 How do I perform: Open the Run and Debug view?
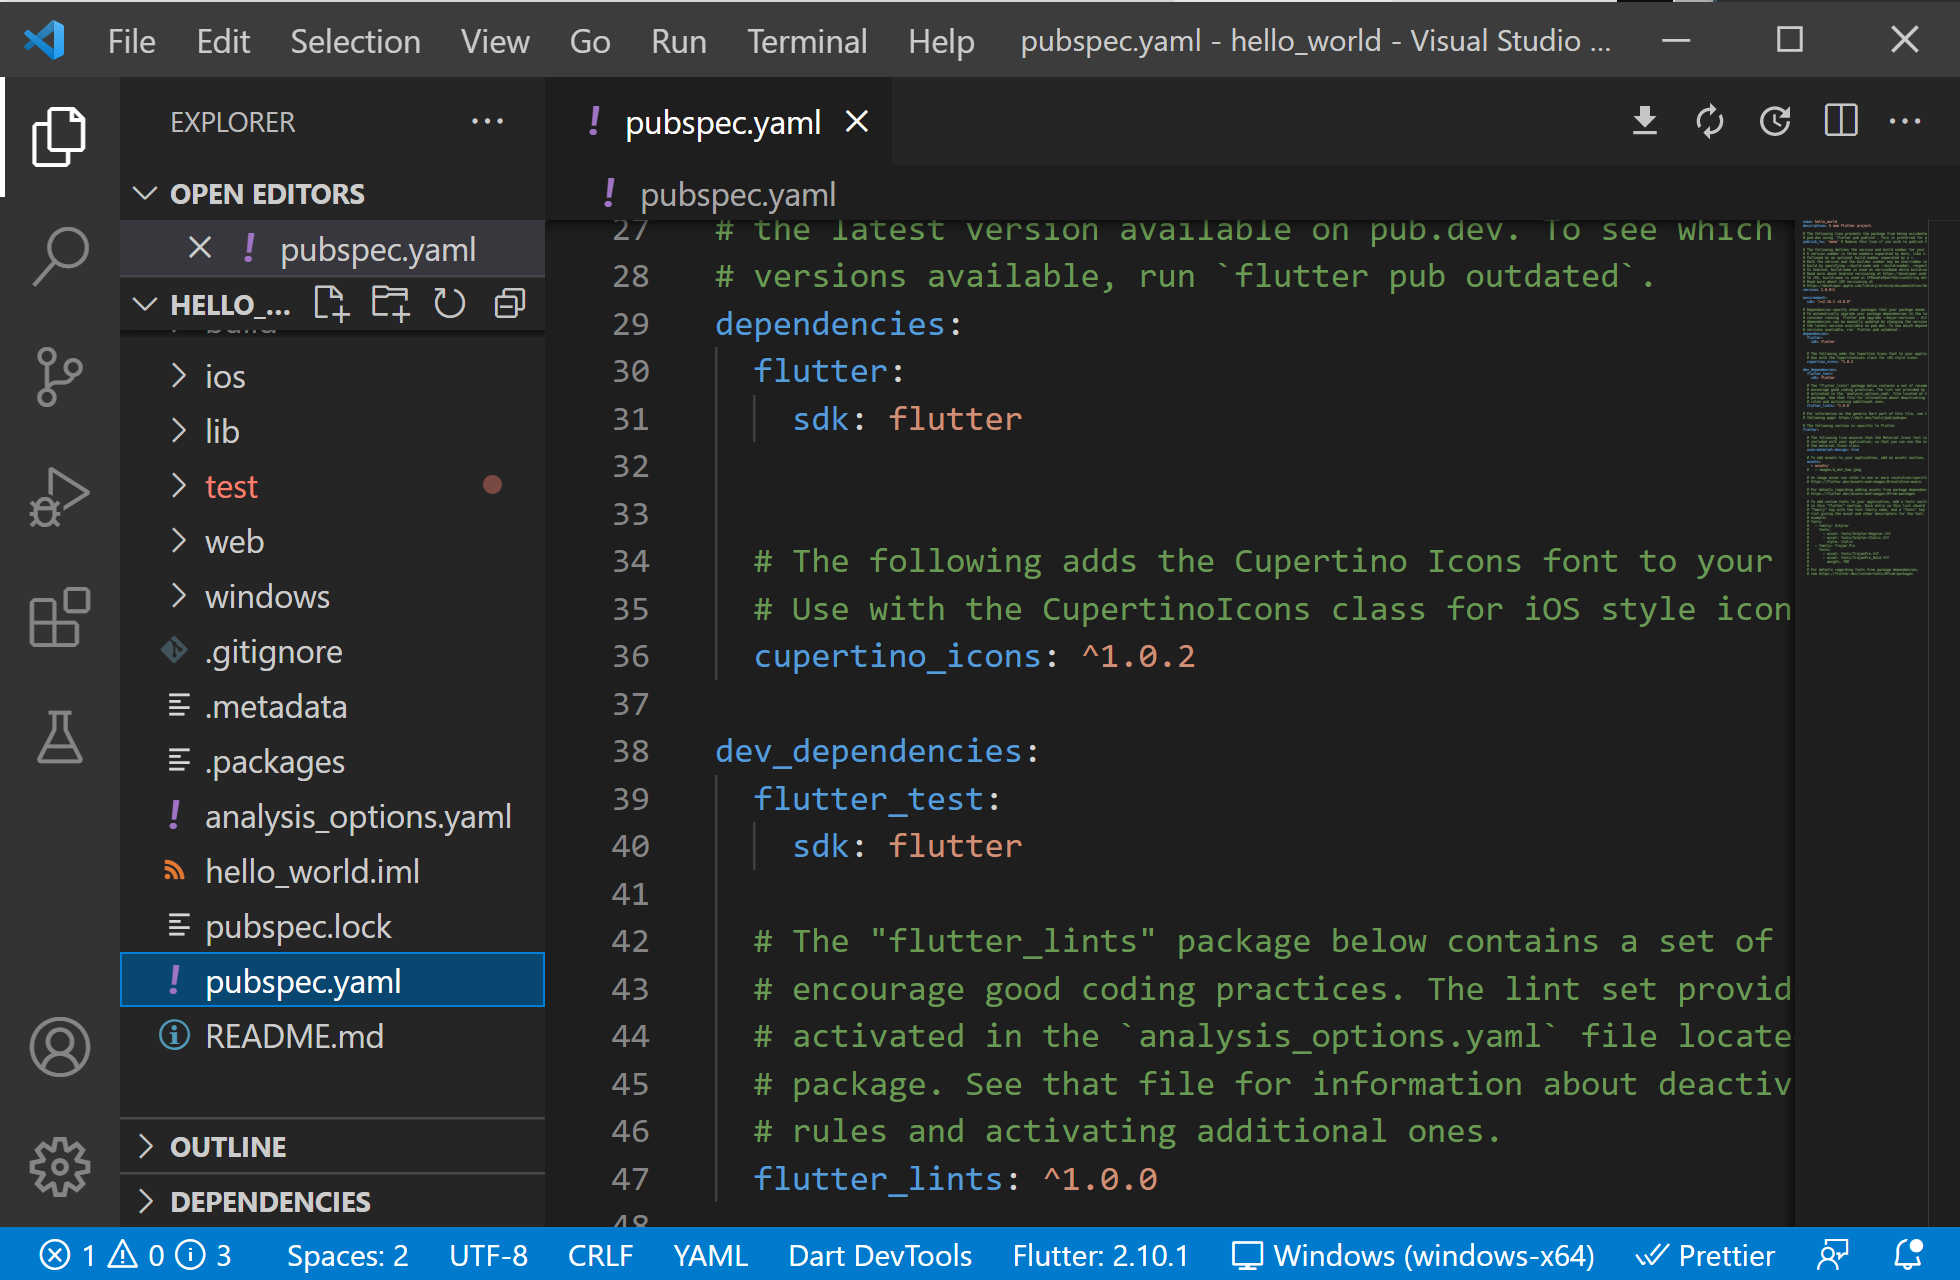(60, 497)
